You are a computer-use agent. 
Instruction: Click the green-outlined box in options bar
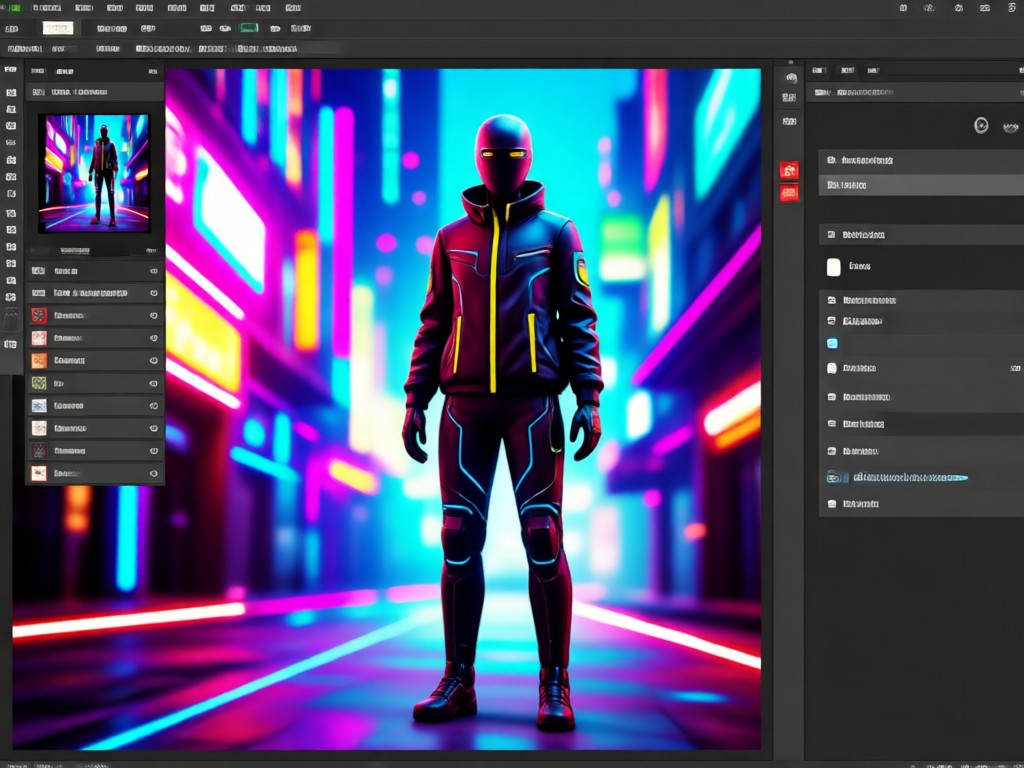pyautogui.click(x=248, y=28)
